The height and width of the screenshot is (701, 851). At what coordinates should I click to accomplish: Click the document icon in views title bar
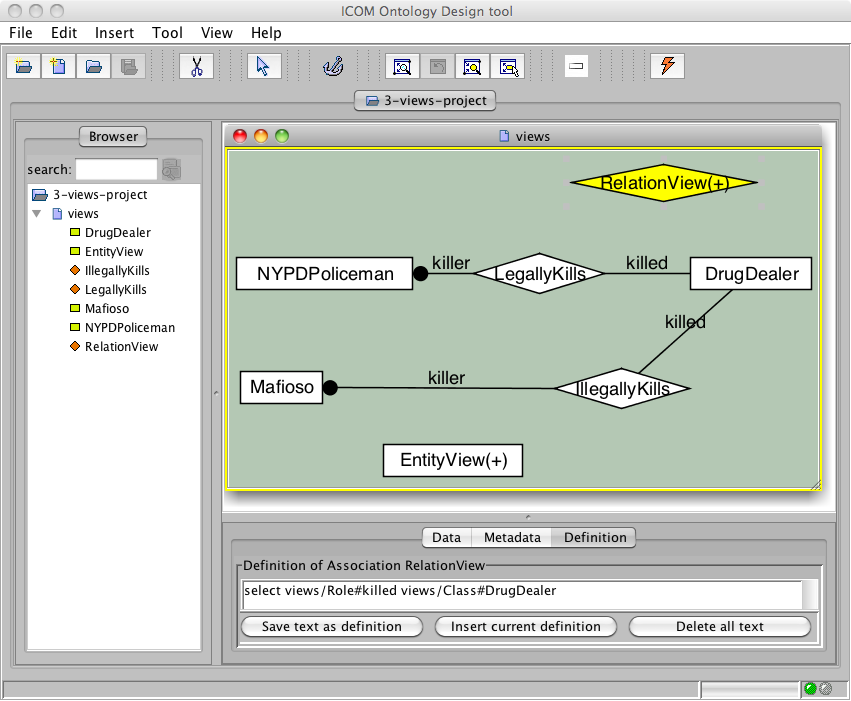504,136
